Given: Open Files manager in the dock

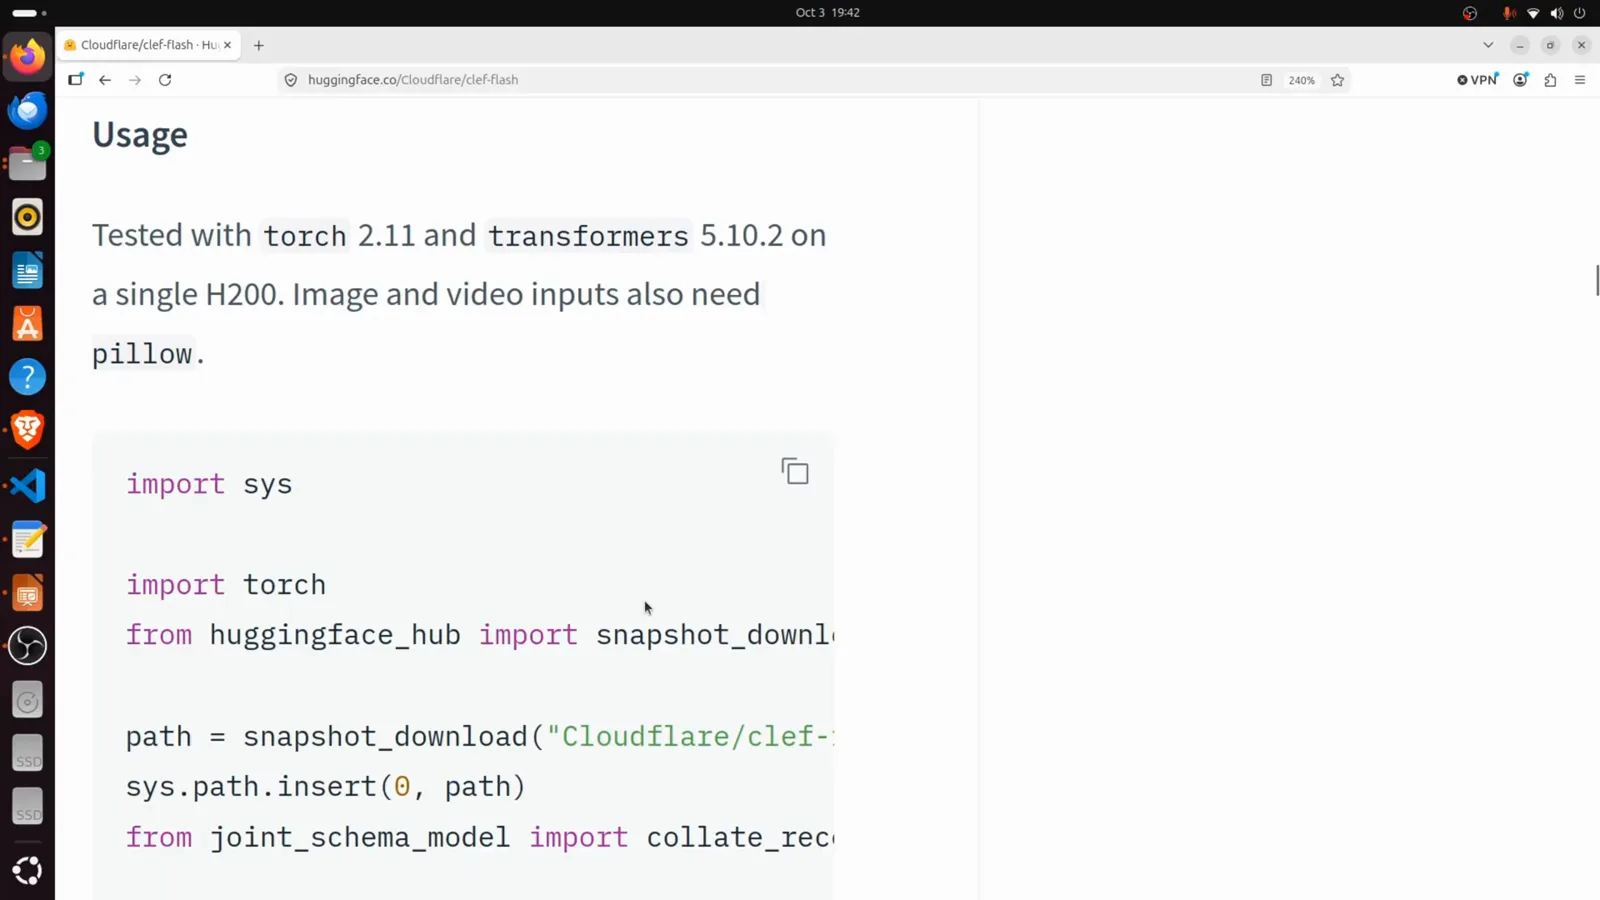Looking at the screenshot, I should point(28,163).
